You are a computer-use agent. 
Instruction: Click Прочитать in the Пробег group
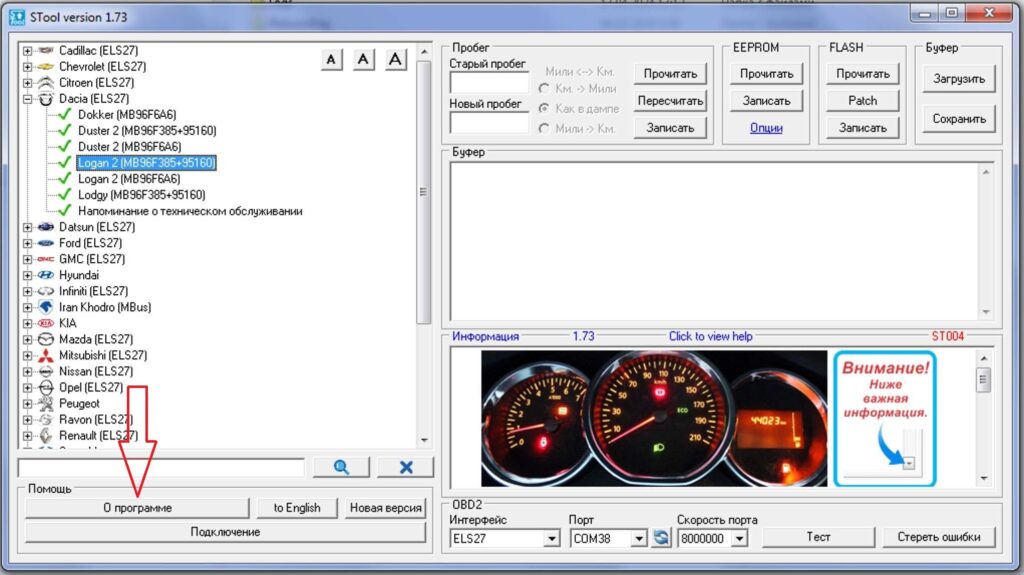[670, 74]
